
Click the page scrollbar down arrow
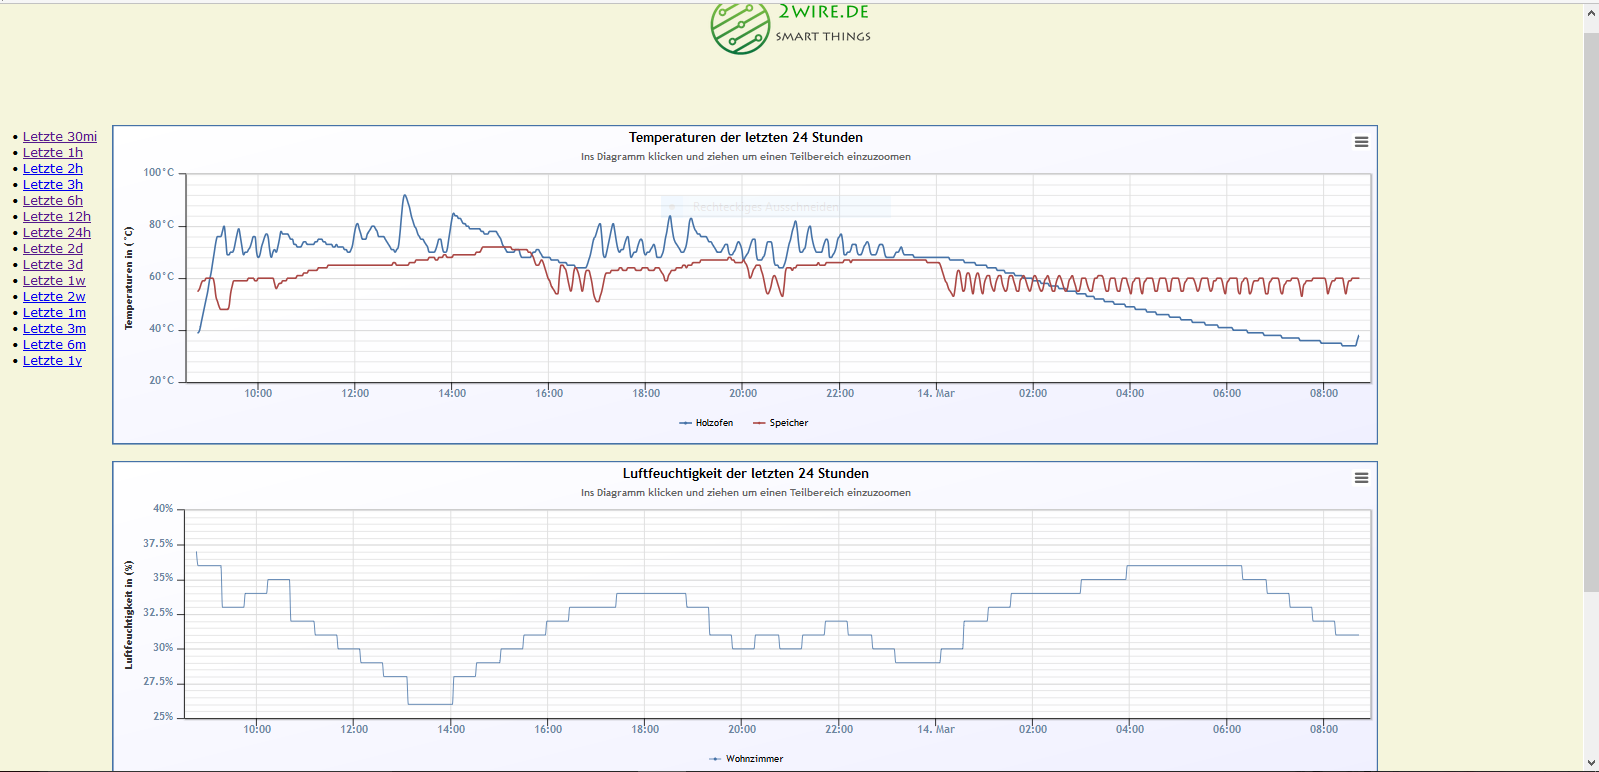click(x=1591, y=763)
